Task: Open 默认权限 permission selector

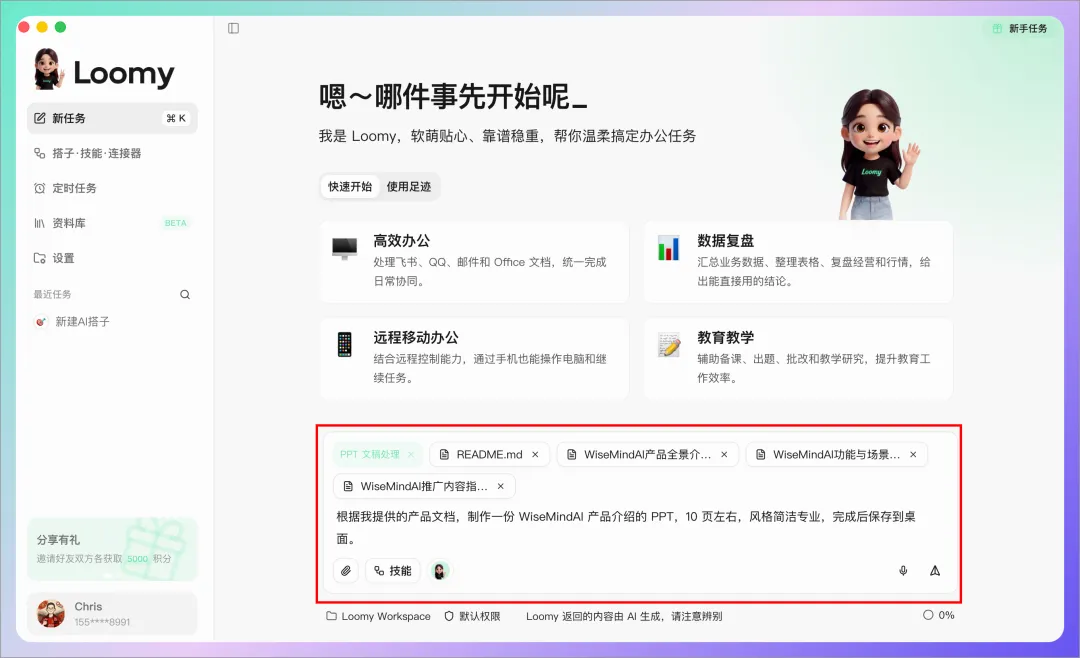Action: [472, 616]
